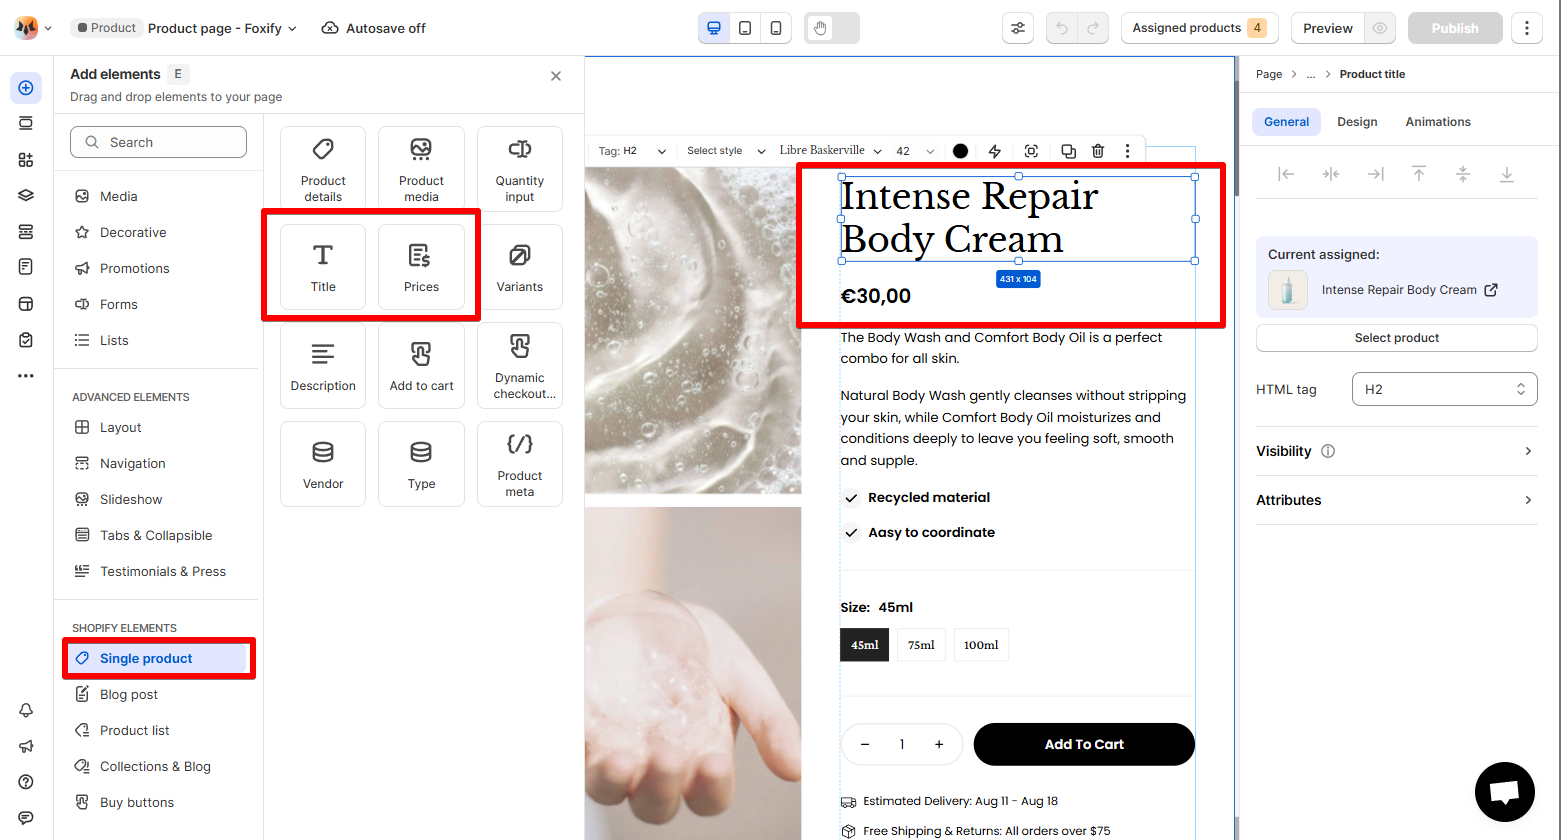
Task: Choose the Product details element
Action: [323, 169]
